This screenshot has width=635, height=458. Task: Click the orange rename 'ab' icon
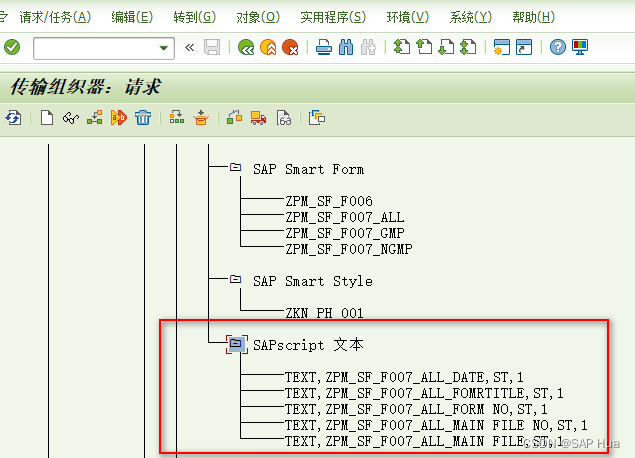pyautogui.click(x=119, y=118)
